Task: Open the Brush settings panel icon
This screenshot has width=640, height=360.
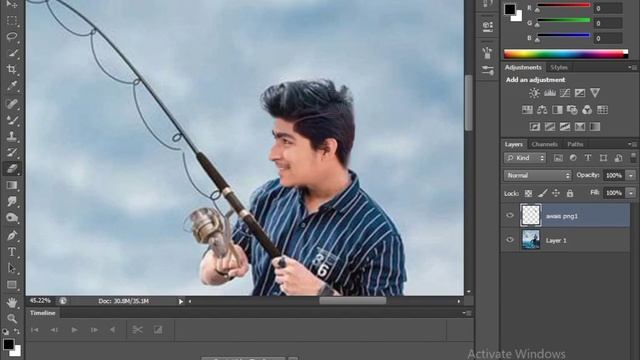Action: [487, 53]
